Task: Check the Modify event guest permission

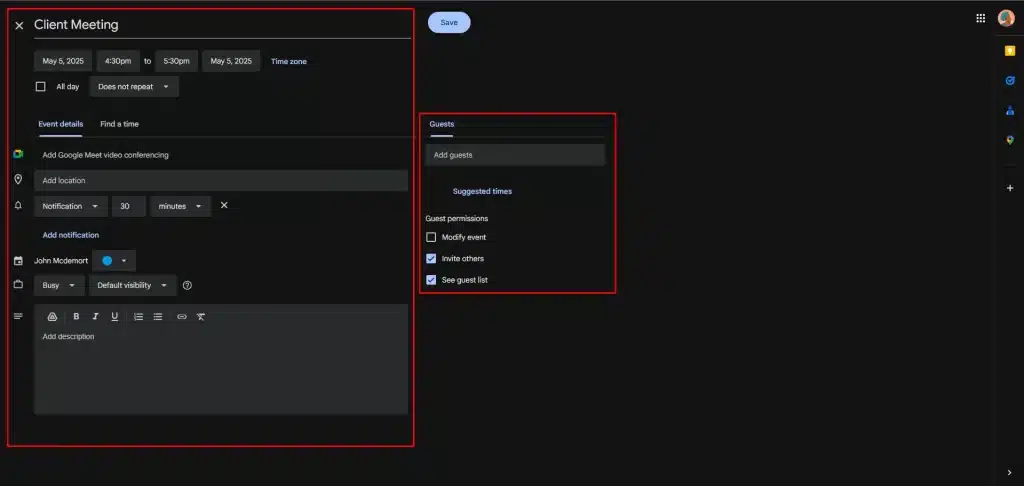Action: tap(431, 237)
